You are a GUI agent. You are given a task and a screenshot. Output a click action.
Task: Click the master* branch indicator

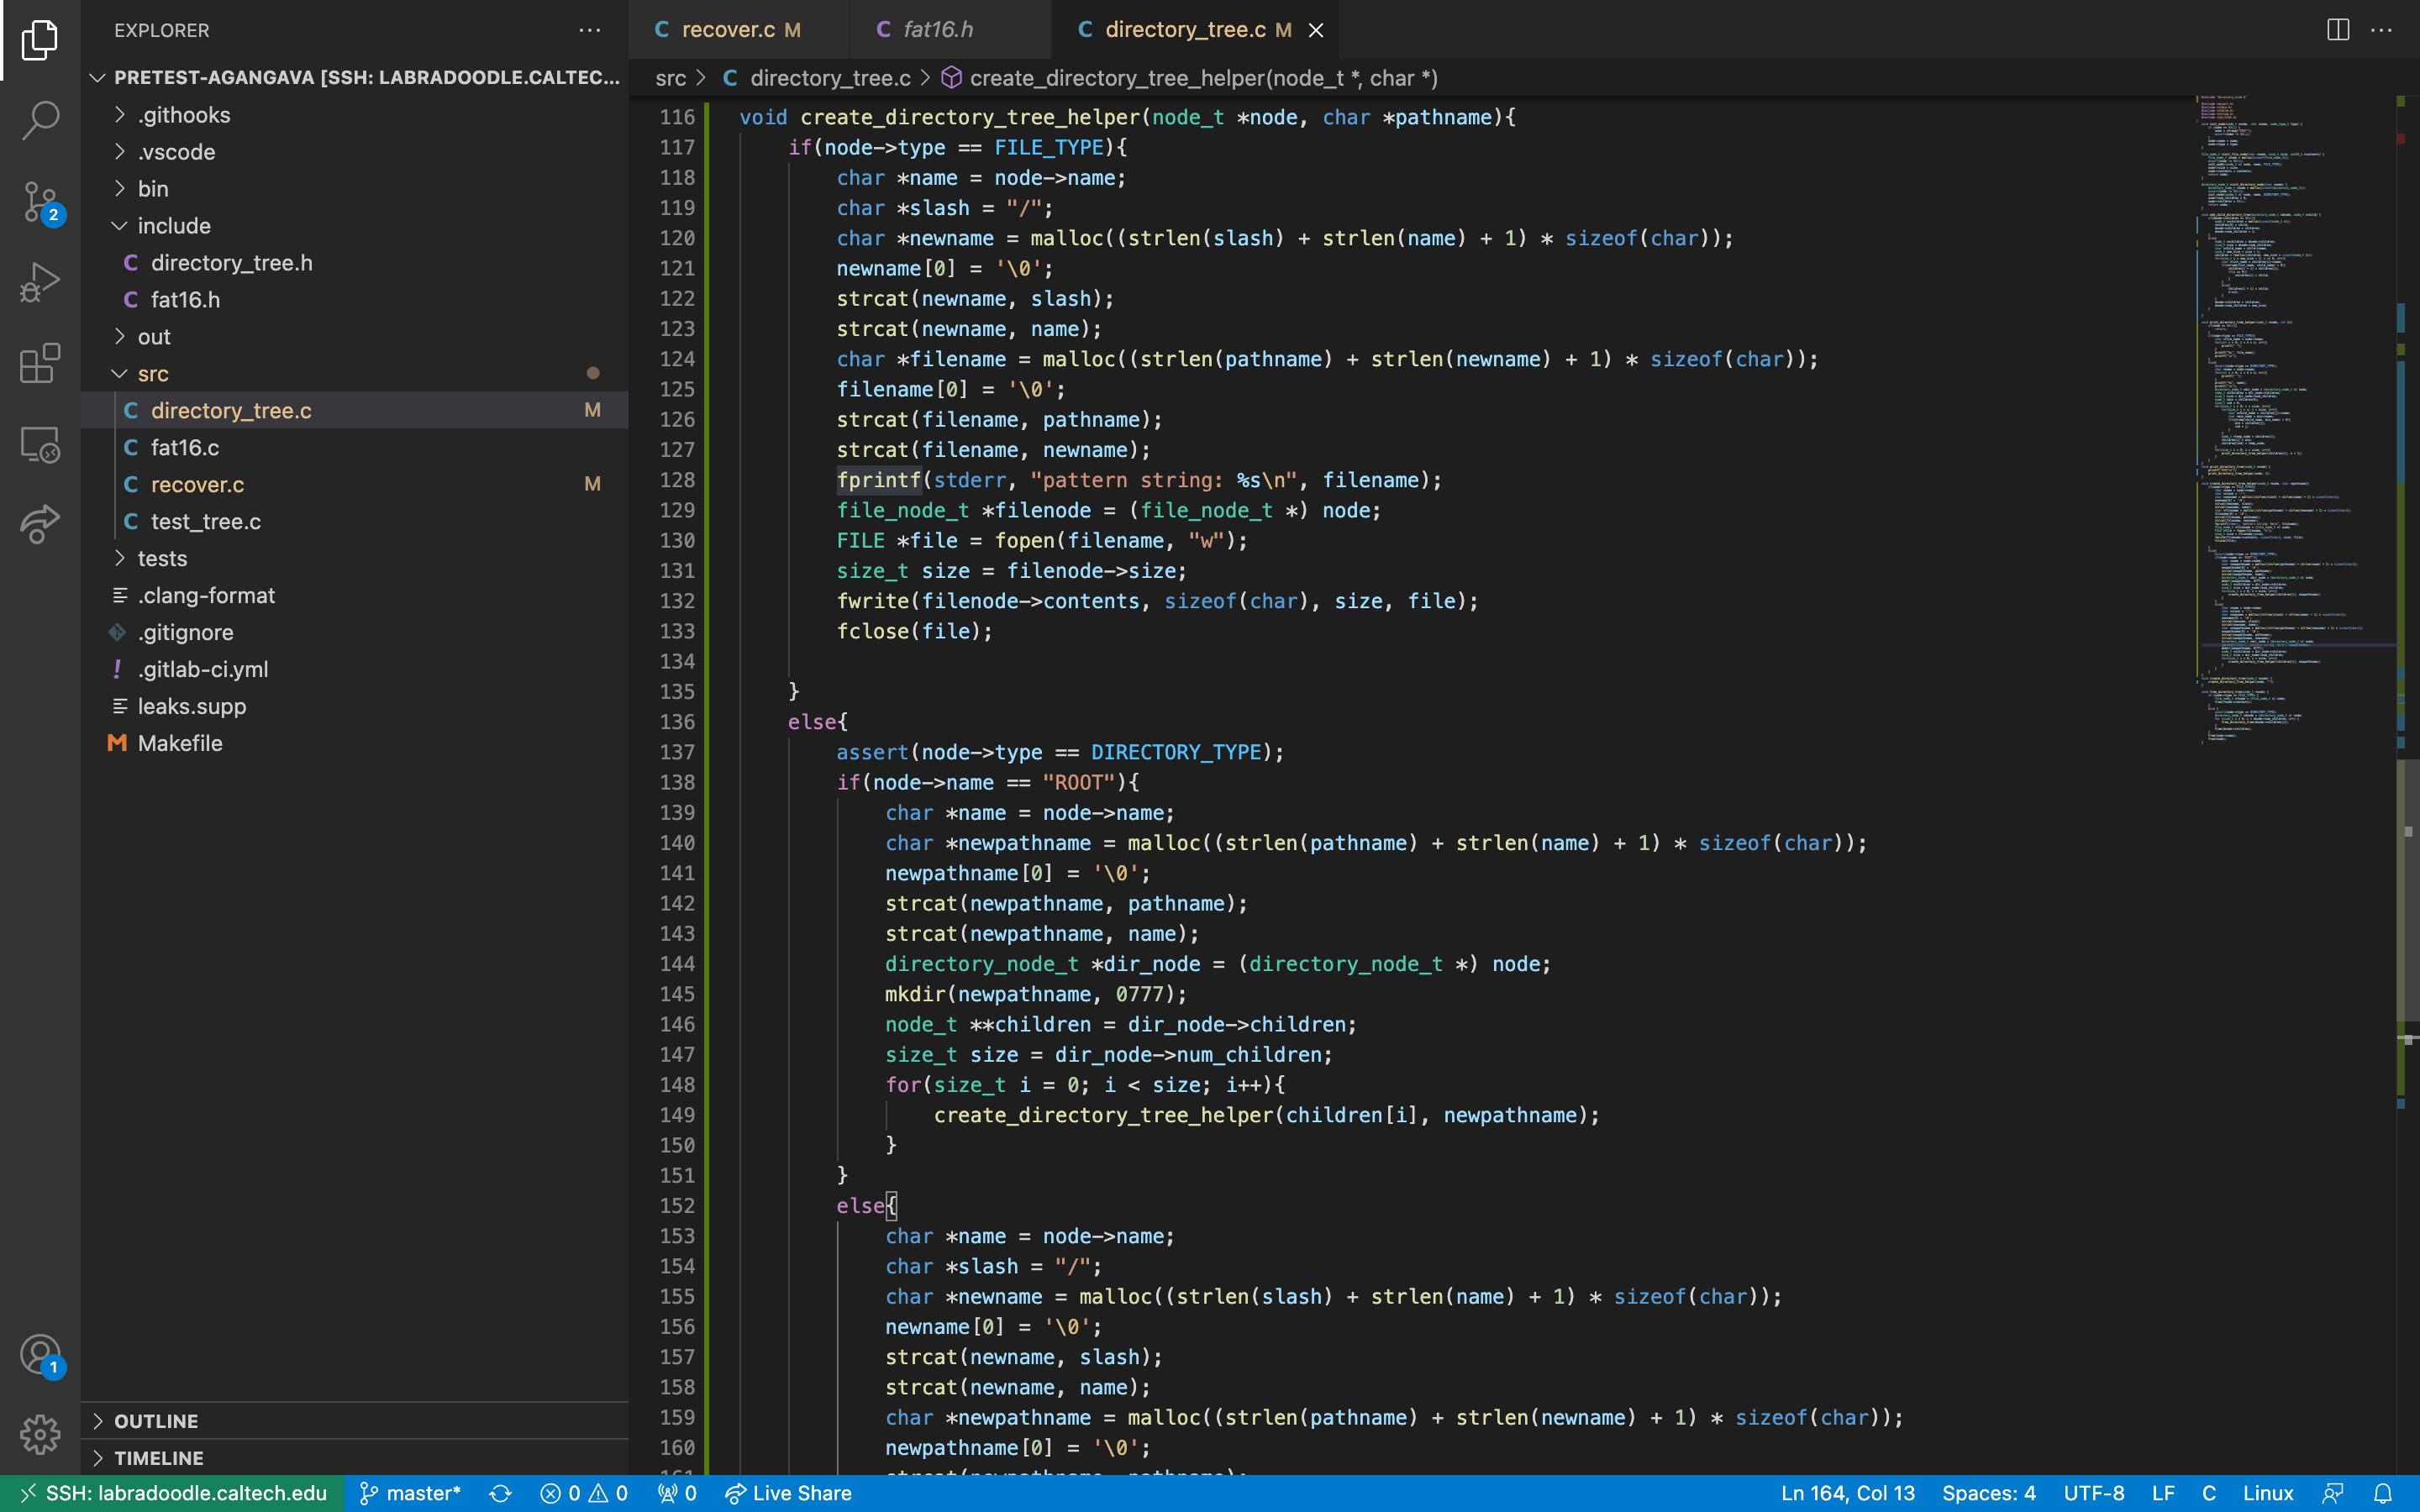point(410,1493)
